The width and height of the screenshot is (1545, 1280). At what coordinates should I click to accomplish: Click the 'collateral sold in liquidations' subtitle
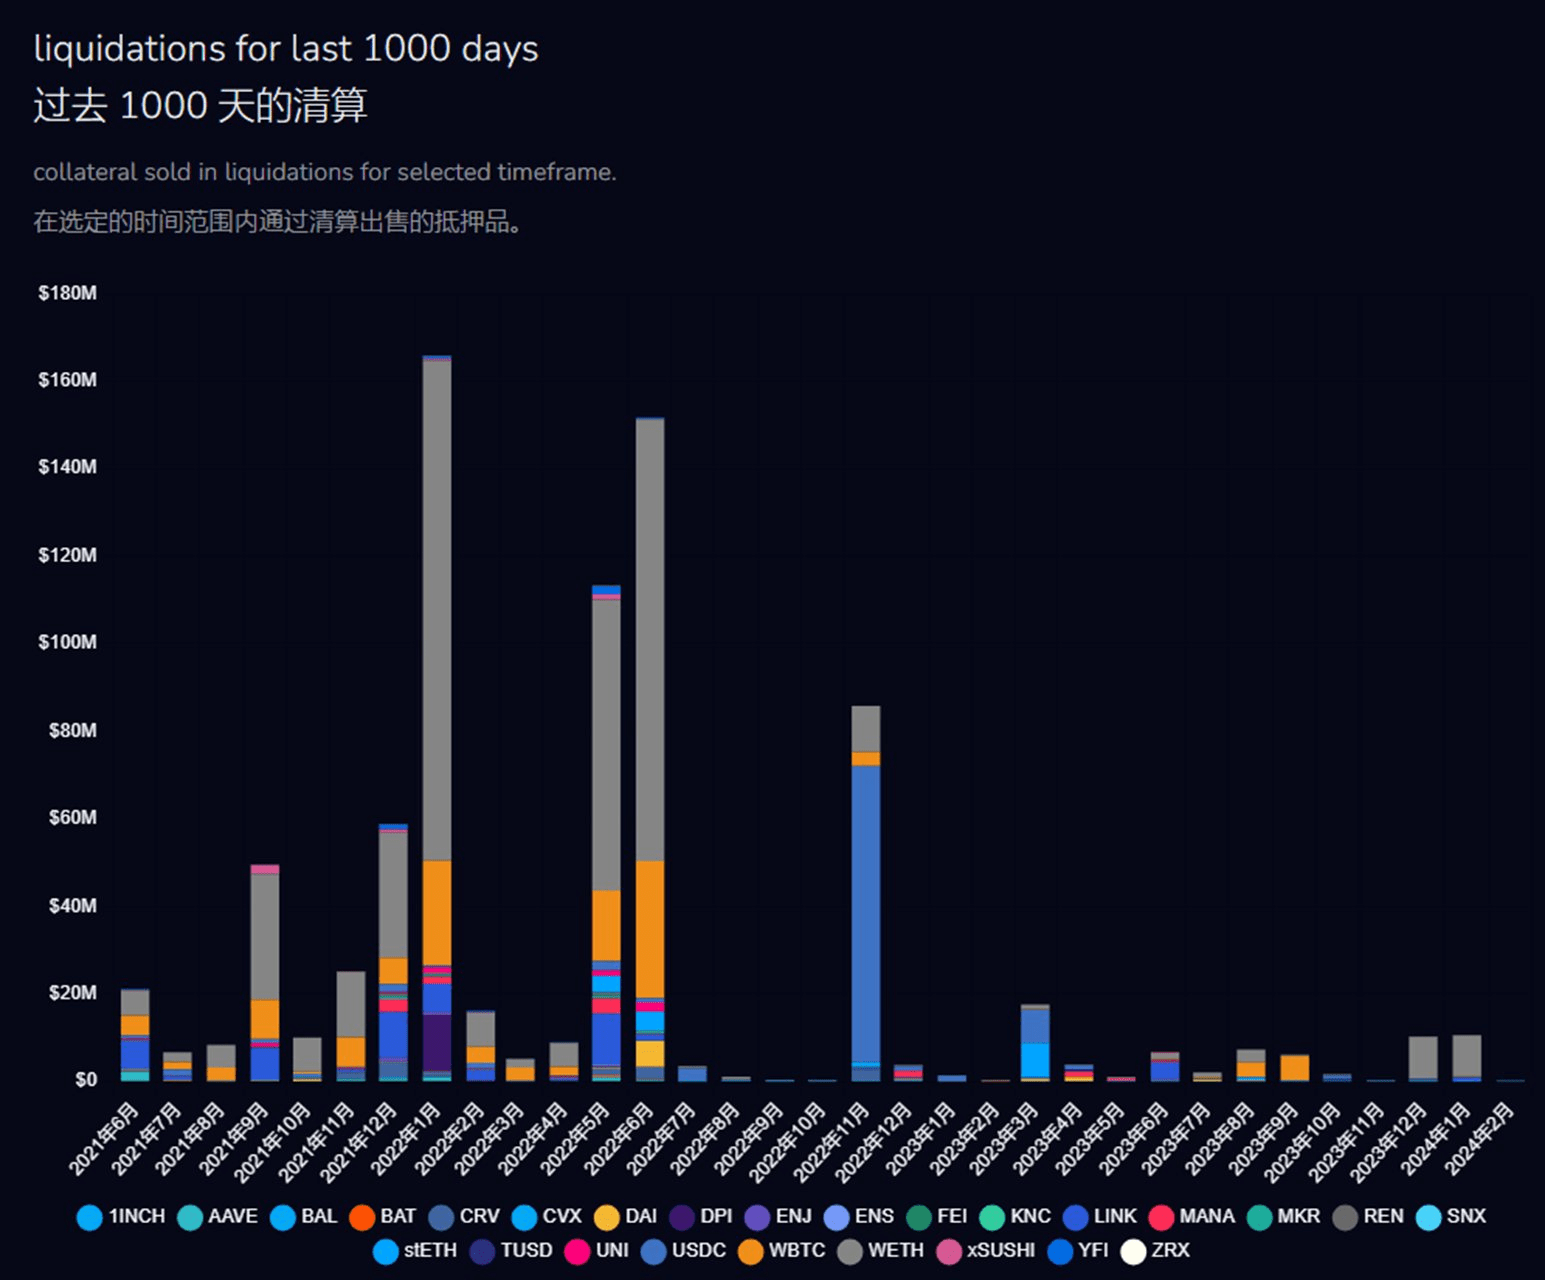pyautogui.click(x=325, y=172)
